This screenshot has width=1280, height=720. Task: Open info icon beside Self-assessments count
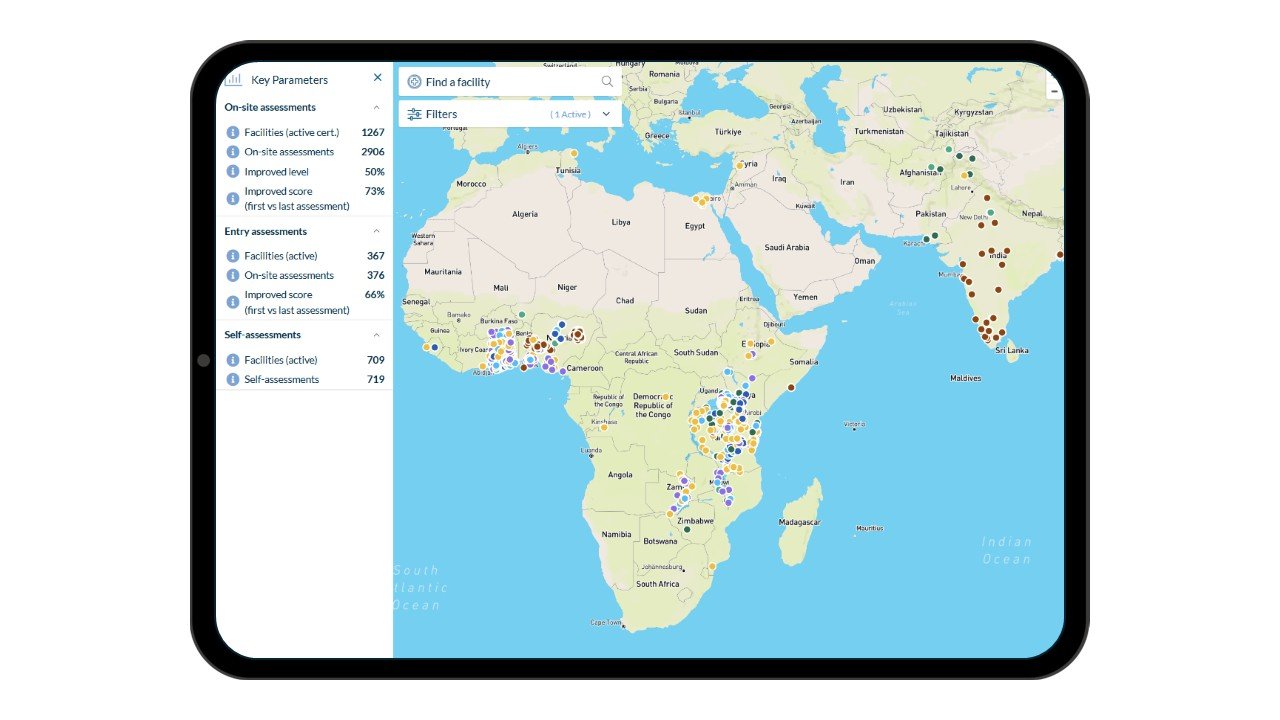pyautogui.click(x=233, y=380)
